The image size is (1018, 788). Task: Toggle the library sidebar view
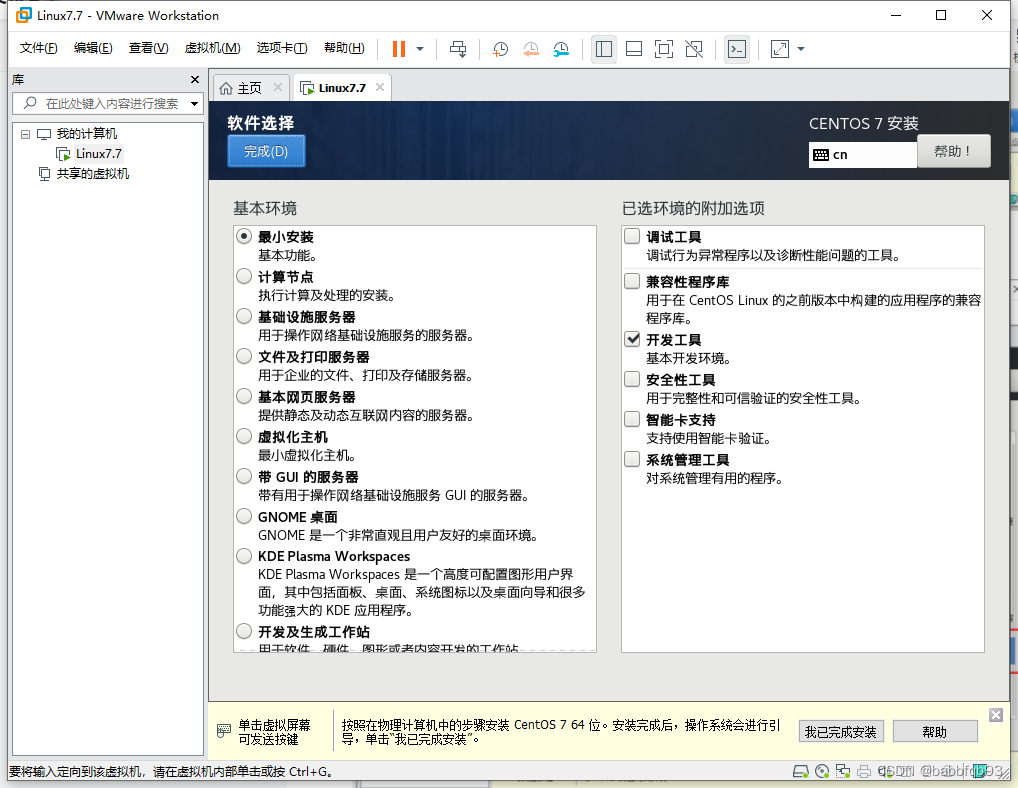coord(604,49)
